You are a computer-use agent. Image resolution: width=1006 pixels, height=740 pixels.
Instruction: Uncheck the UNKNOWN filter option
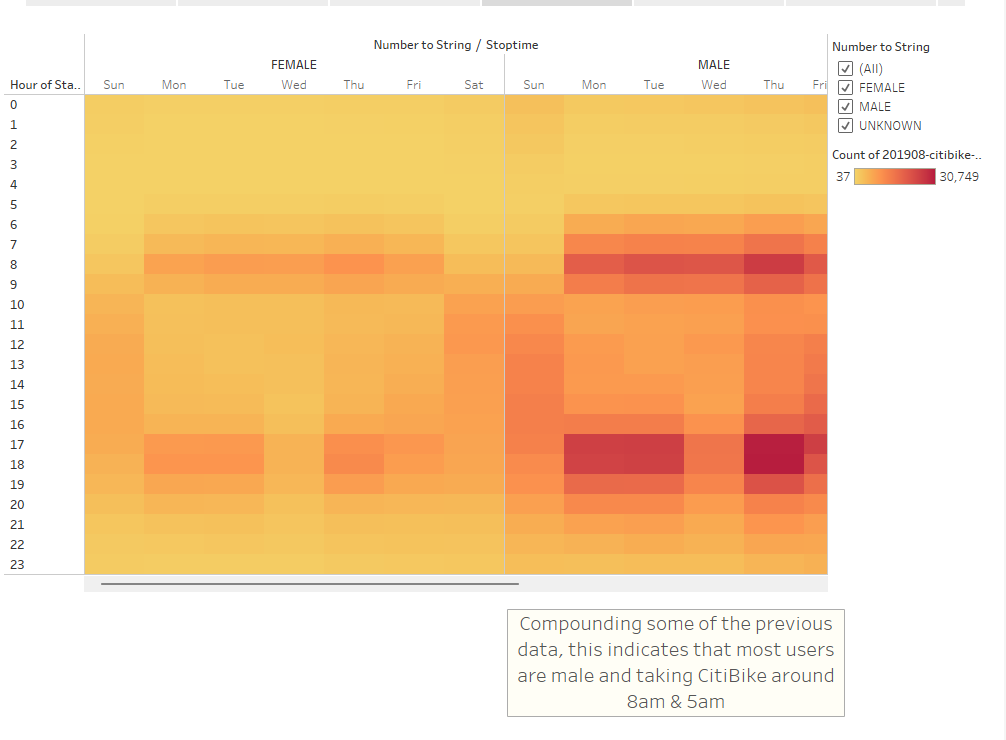(x=845, y=125)
